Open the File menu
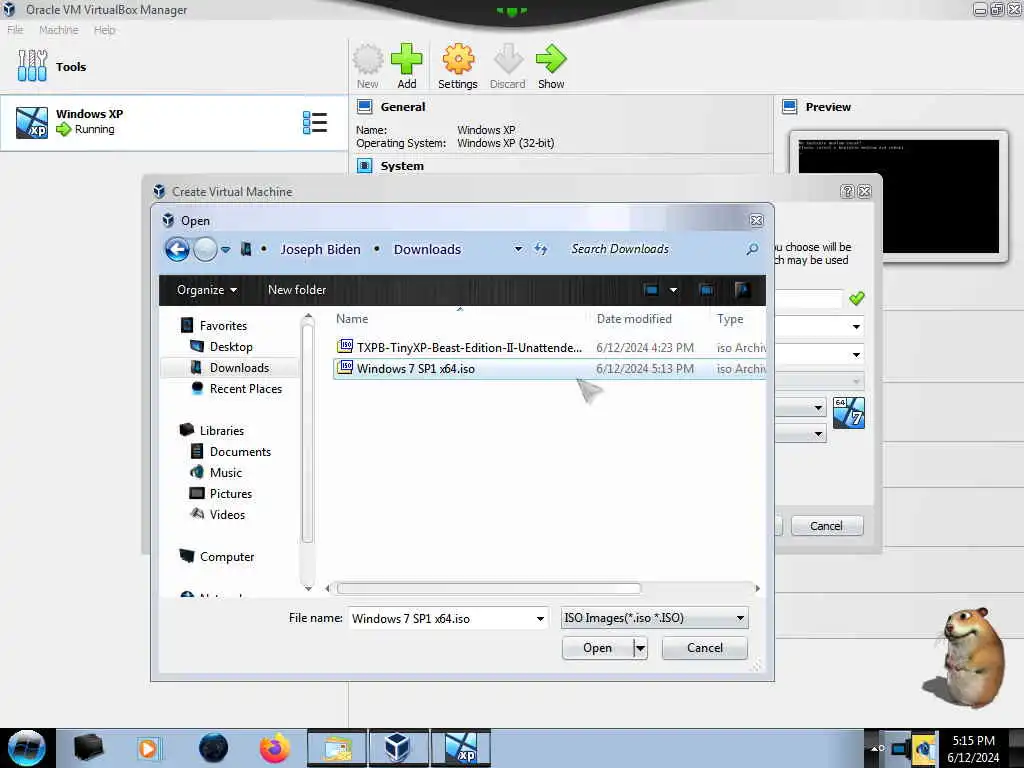Image resolution: width=1024 pixels, height=768 pixels. [15, 30]
